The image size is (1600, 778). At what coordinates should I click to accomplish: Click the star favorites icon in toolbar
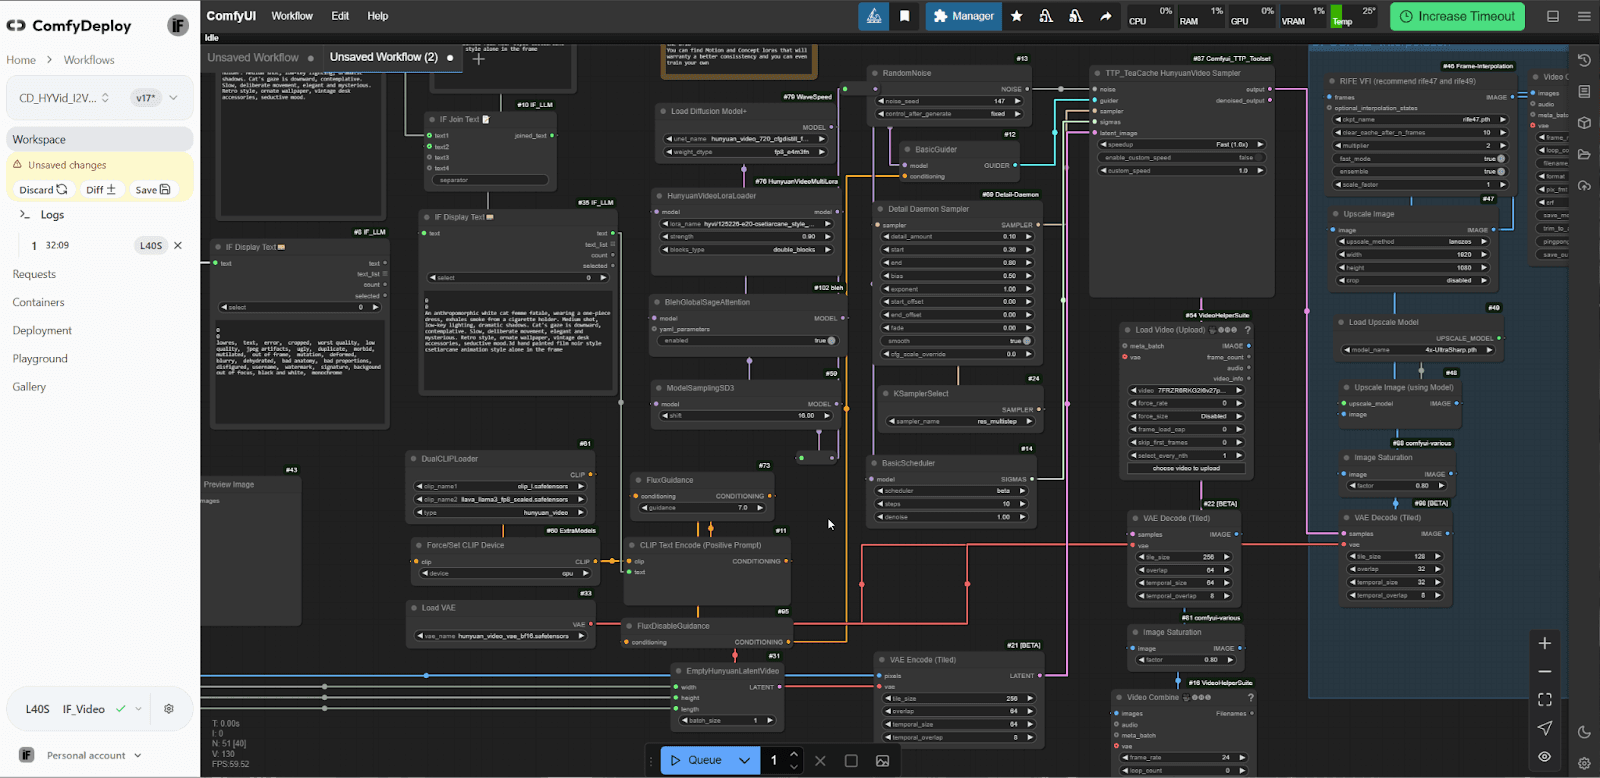[x=1017, y=16]
